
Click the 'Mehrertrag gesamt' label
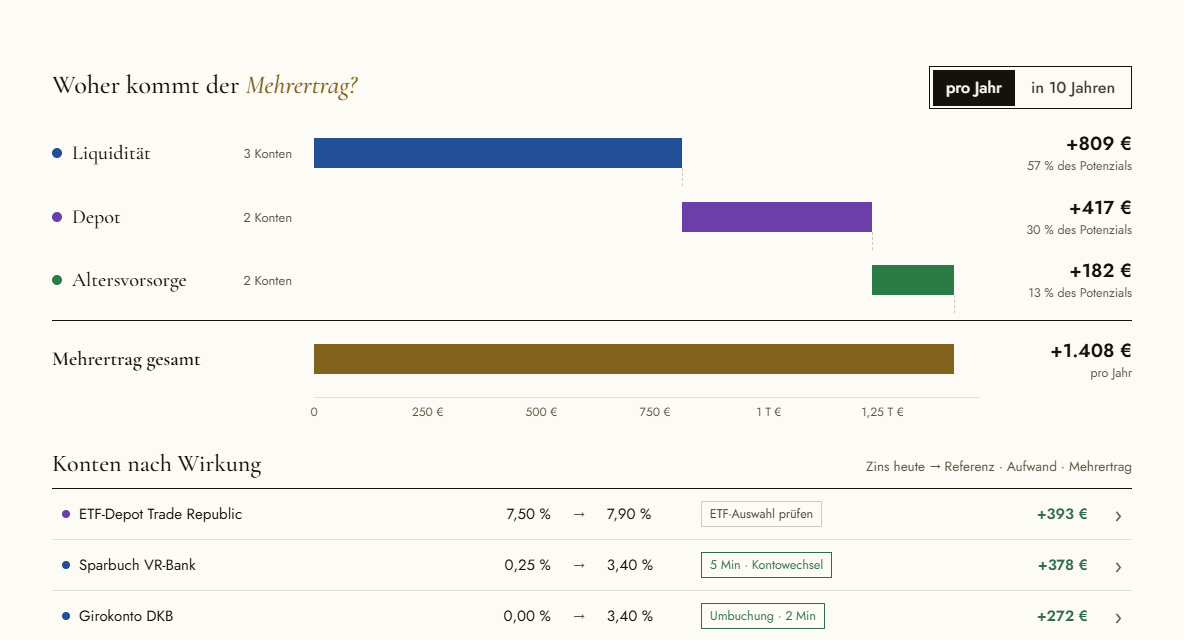126,359
